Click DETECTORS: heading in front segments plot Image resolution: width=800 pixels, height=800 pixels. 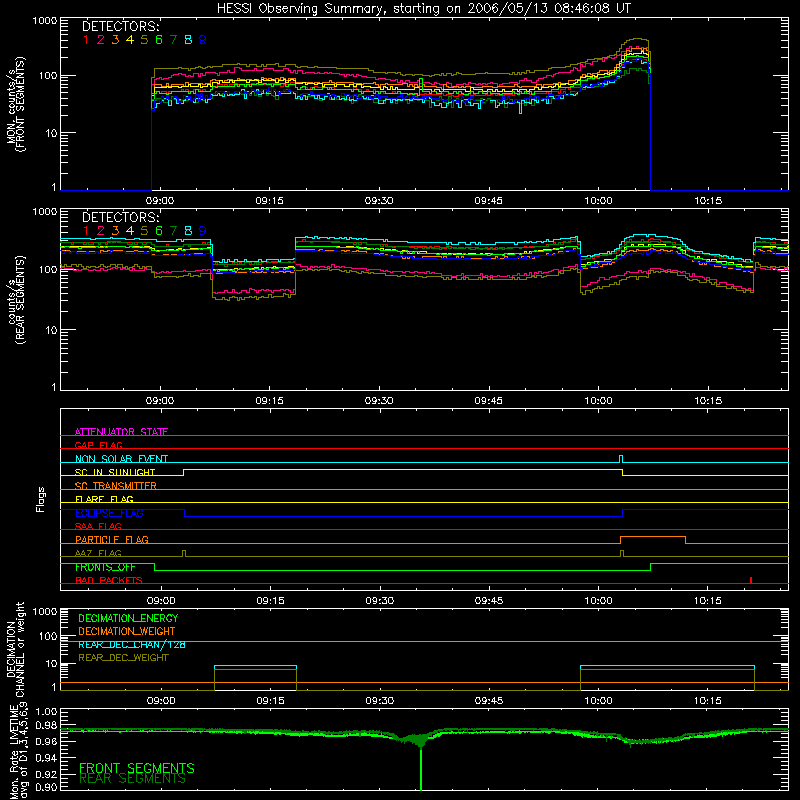(x=121, y=26)
